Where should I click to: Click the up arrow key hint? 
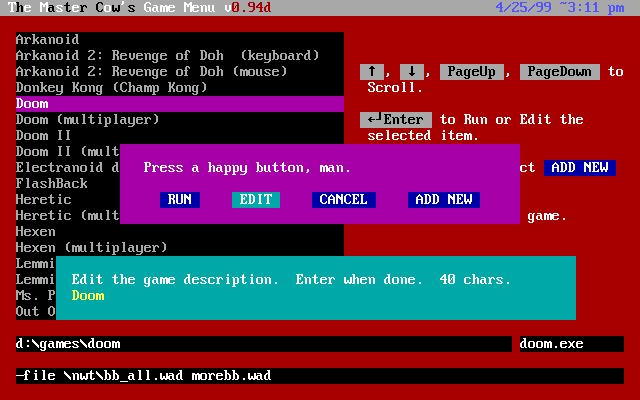pyautogui.click(x=372, y=72)
